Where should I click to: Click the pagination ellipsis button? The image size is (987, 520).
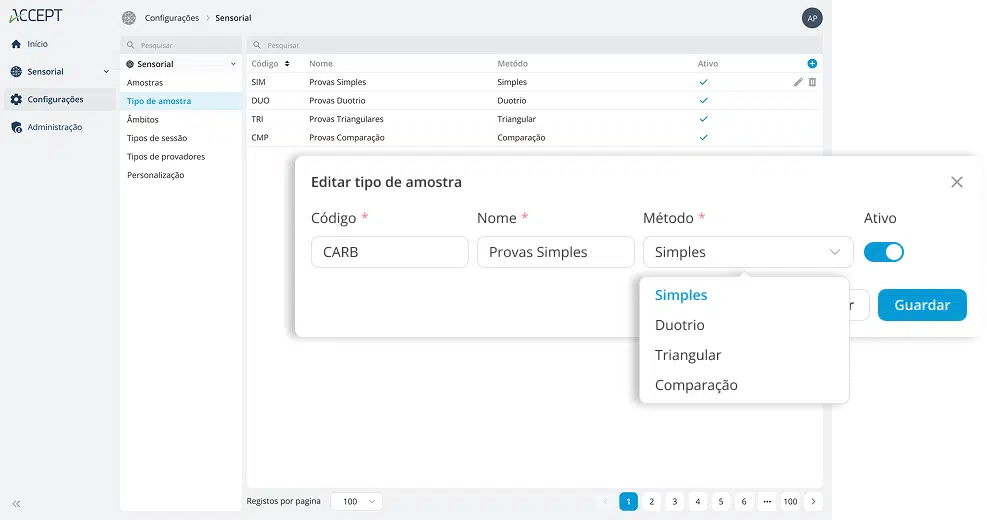[767, 502]
